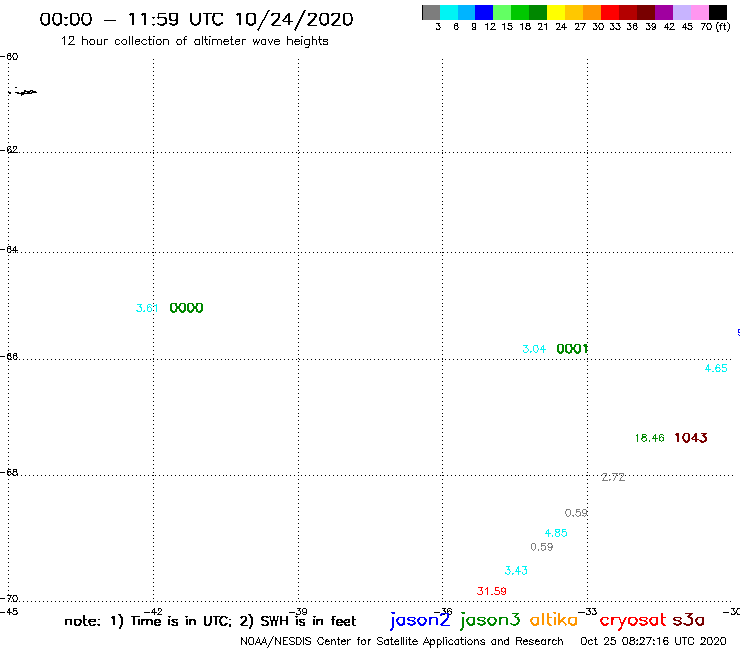Viewport: 740px width, 650px height.
Task: Click the green jason3 satellite label
Action: [490, 620]
